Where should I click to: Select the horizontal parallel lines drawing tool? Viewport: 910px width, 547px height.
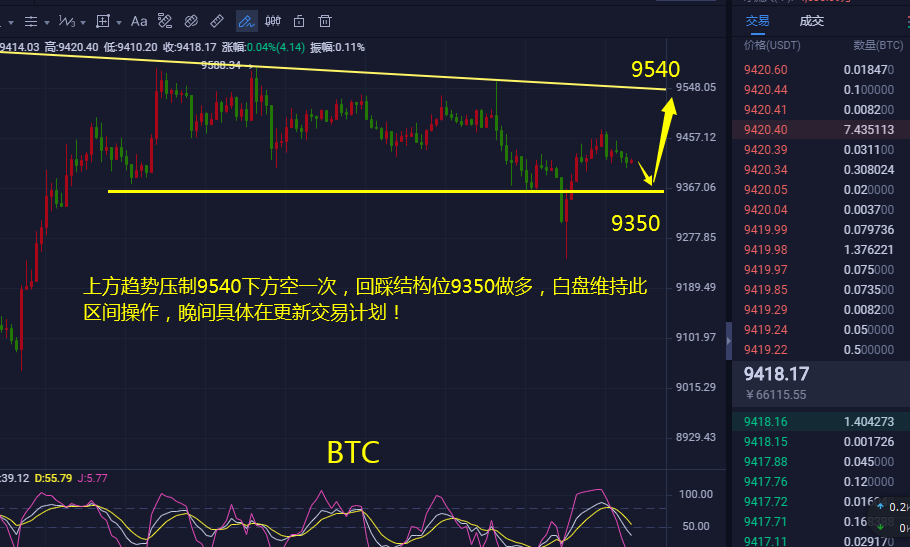[31, 21]
